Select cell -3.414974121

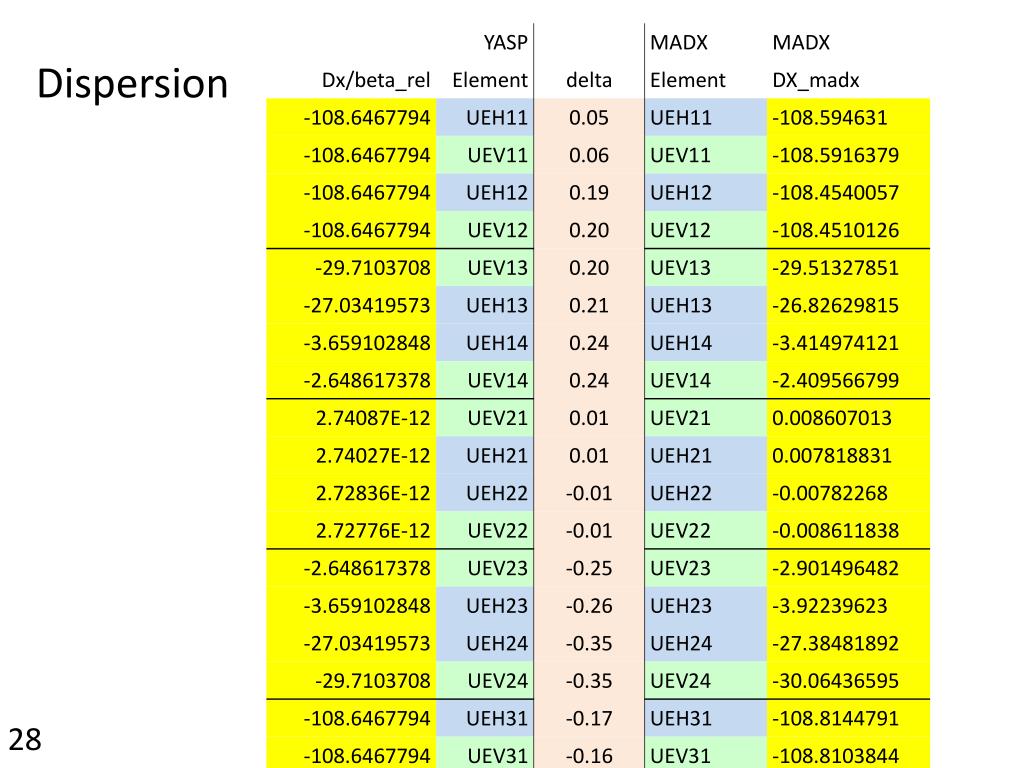click(x=835, y=343)
